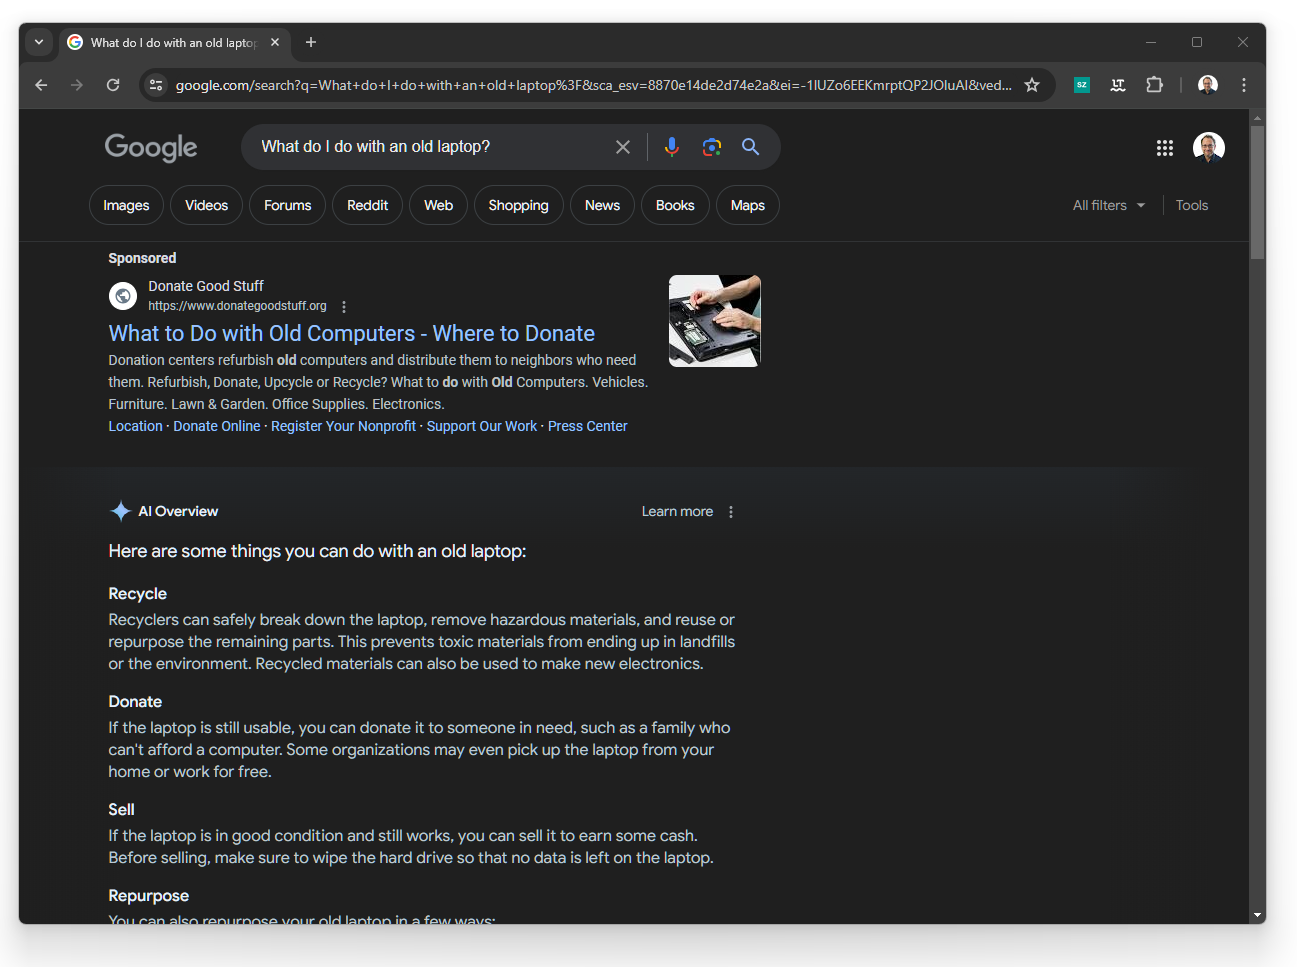Click the page vertical scrollbar thumb
The width and height of the screenshot is (1297, 967).
1257,190
